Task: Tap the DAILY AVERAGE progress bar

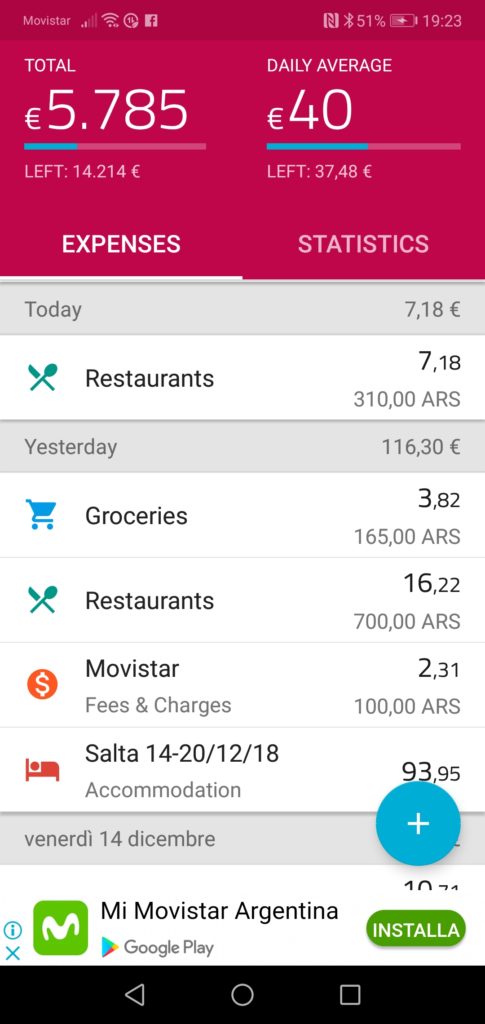Action: point(364,146)
